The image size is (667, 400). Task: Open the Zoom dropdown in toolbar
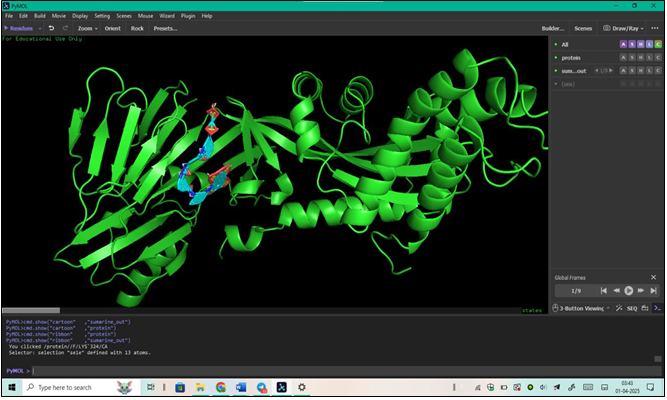(88, 28)
